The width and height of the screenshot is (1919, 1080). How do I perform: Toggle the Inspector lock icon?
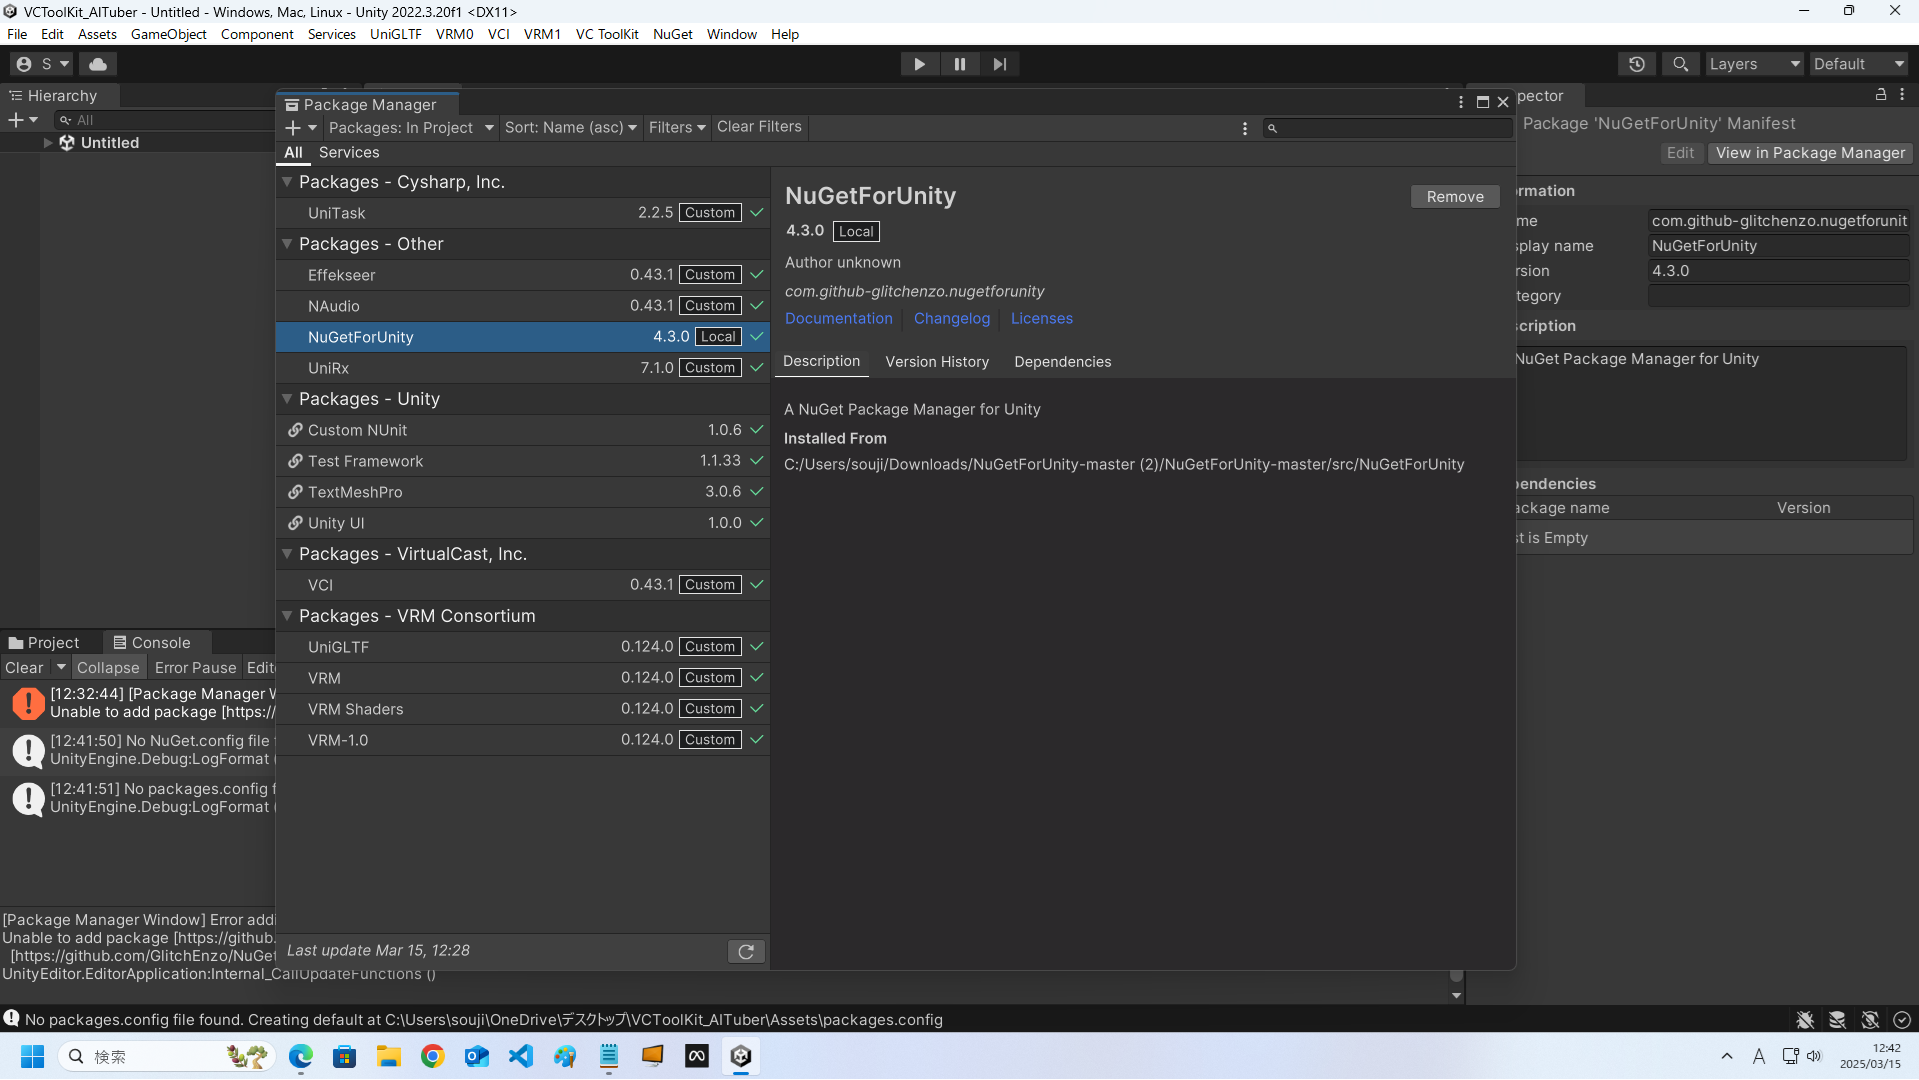1881,94
